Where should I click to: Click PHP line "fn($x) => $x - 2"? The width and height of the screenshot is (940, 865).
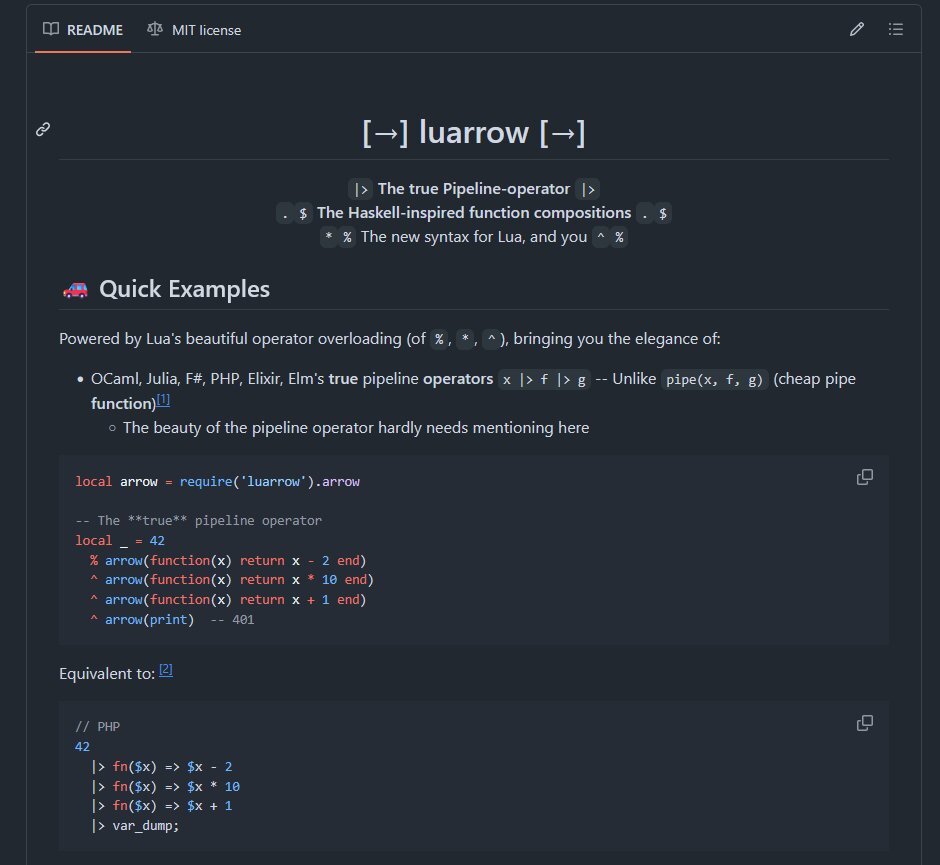coord(162,767)
